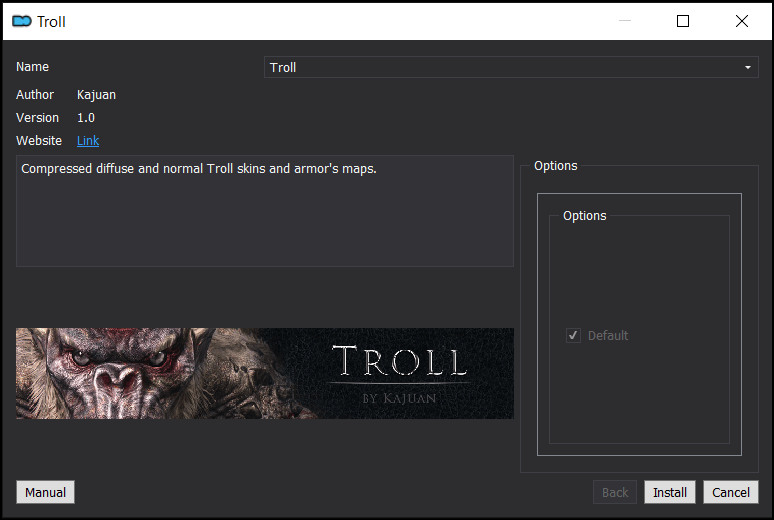Minimize the Troll installer window
This screenshot has height=520, width=774.
point(625,21)
